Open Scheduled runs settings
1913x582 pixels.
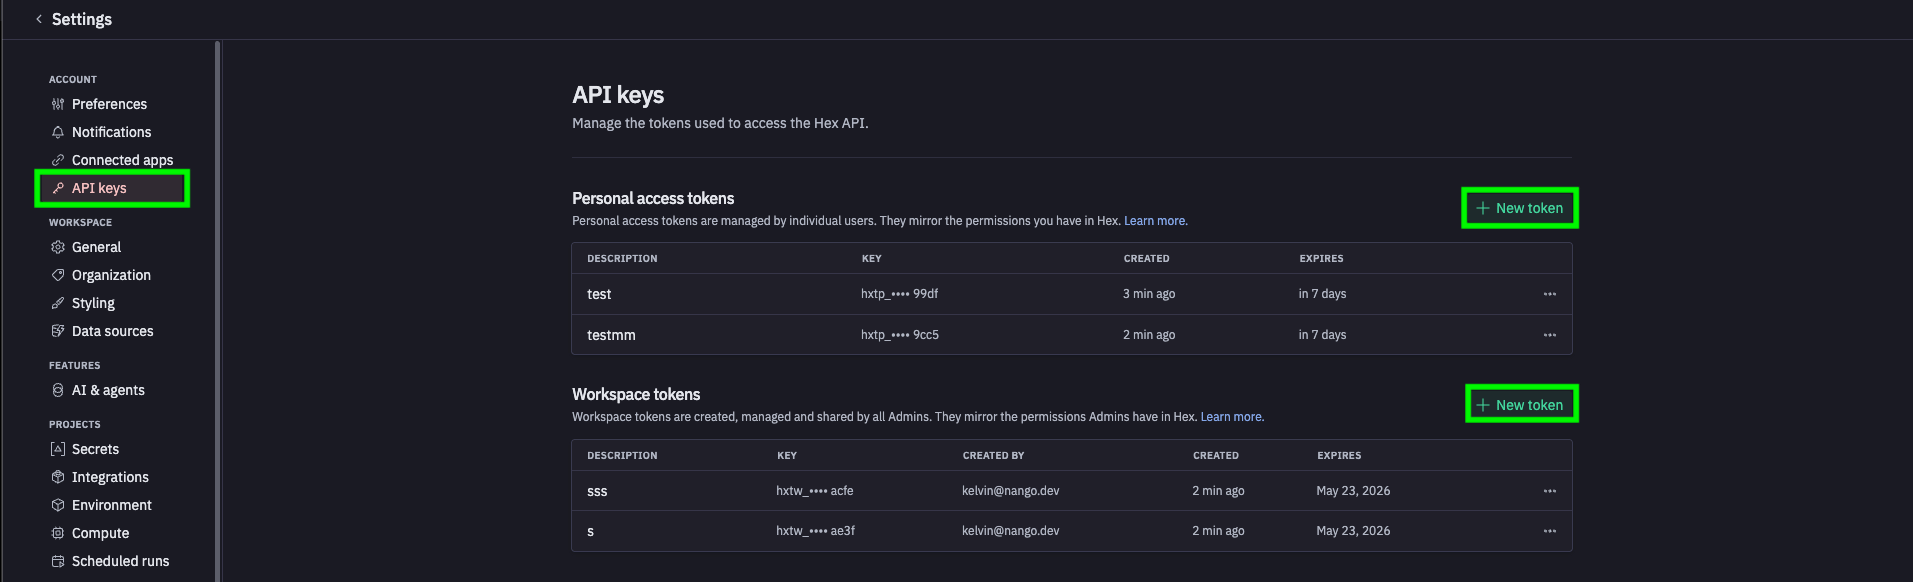(120, 561)
